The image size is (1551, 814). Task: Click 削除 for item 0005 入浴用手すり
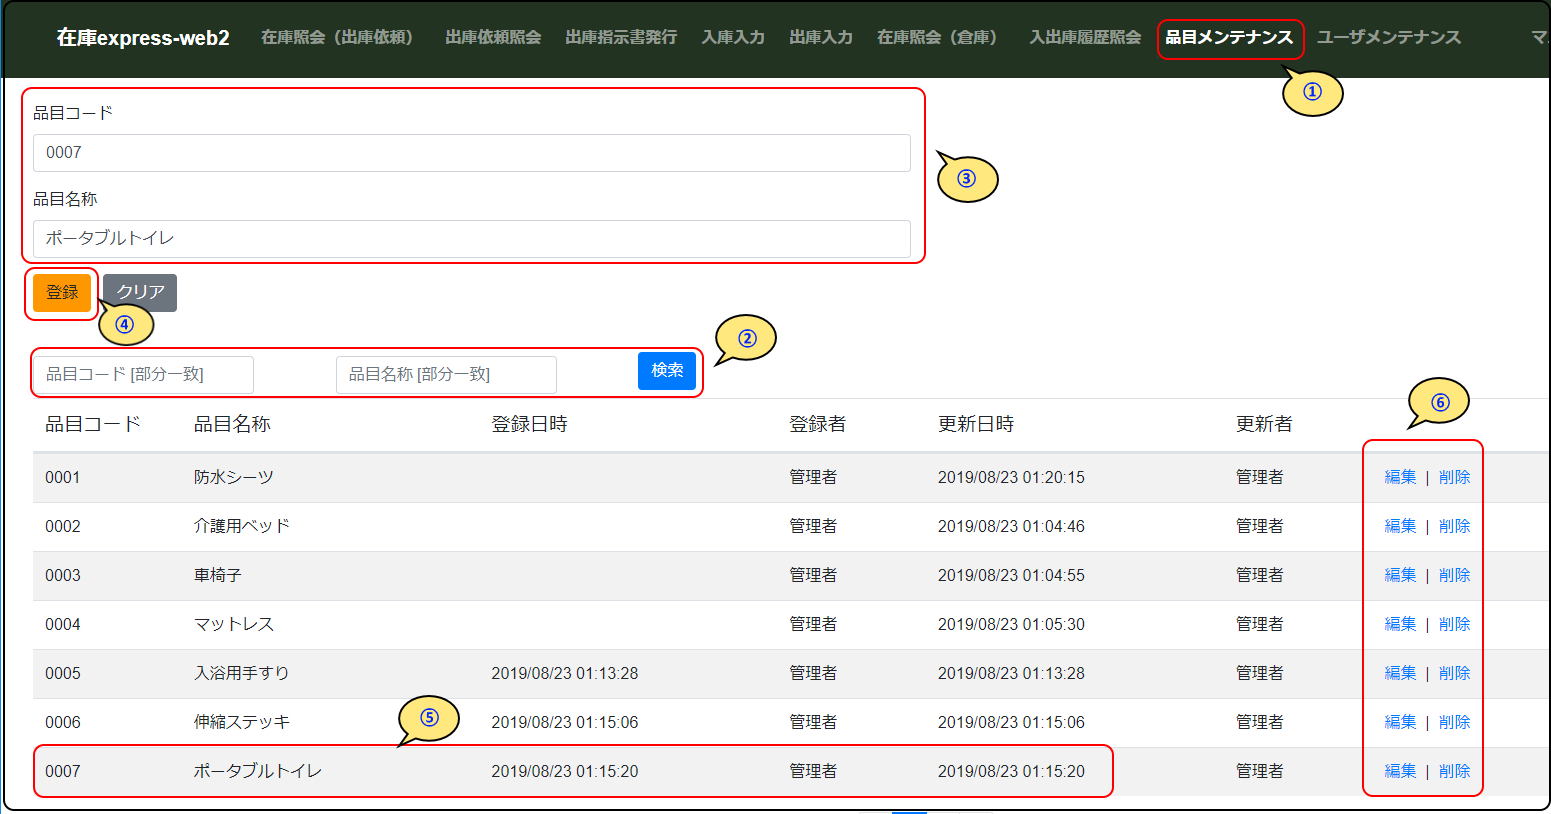[x=1454, y=674]
